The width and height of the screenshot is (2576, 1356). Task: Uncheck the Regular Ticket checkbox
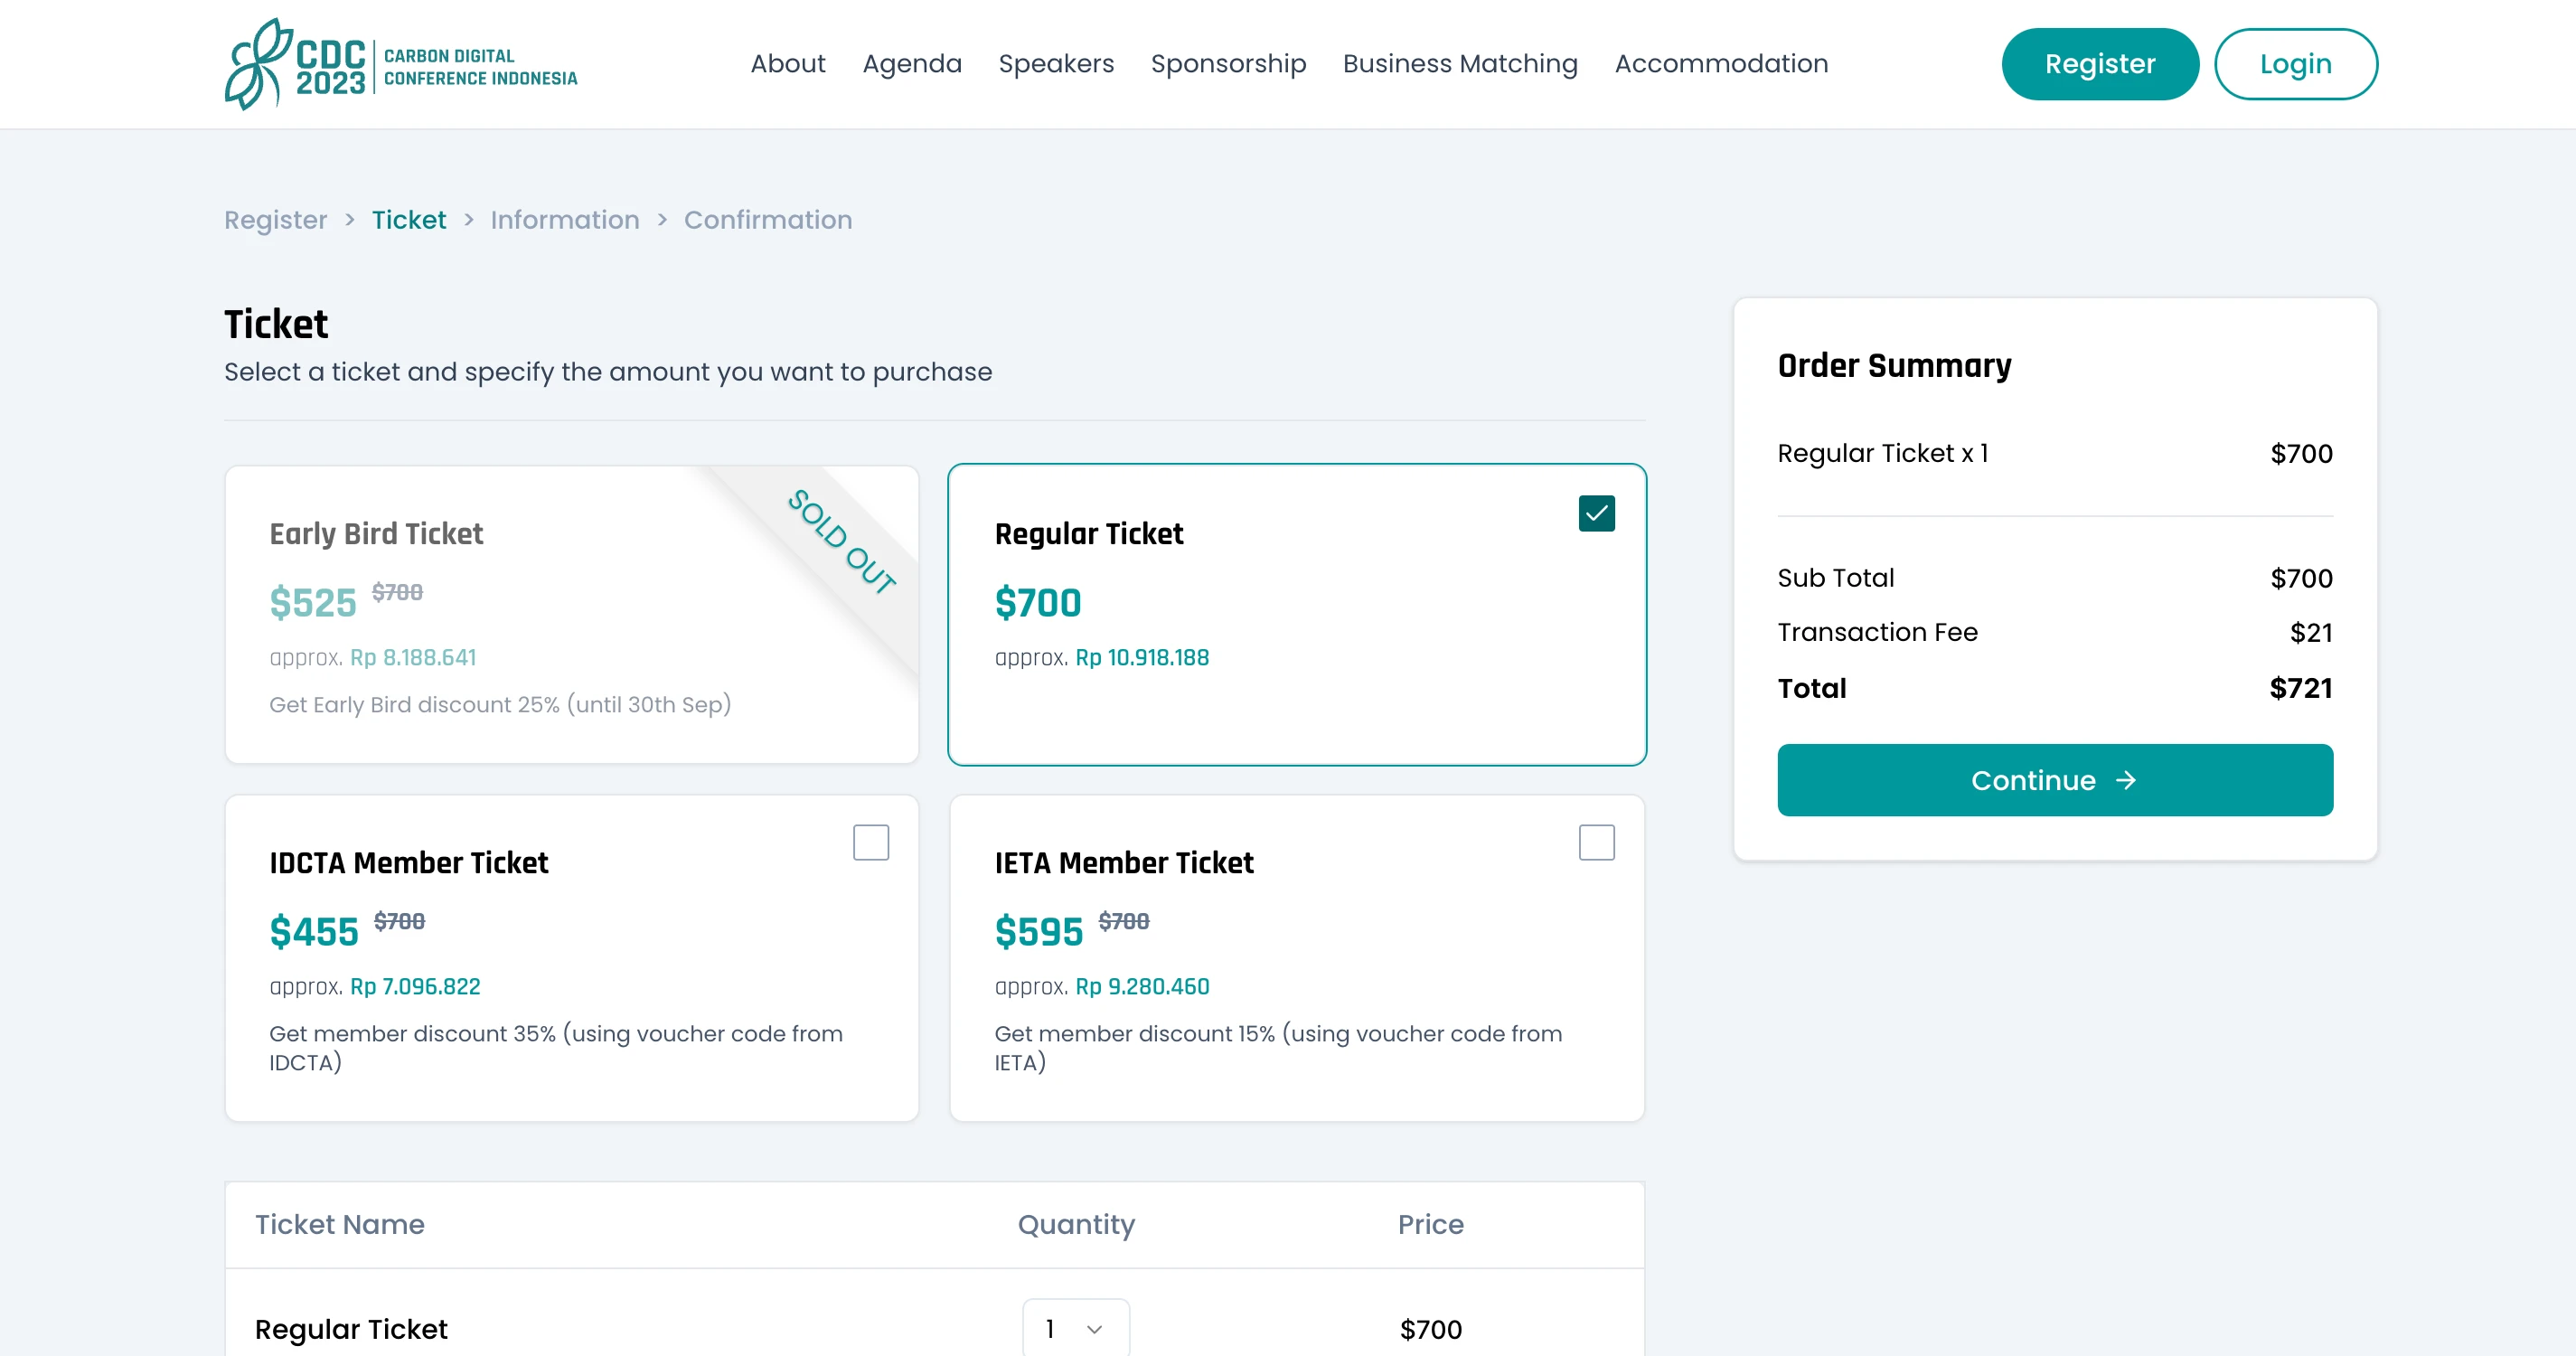tap(1596, 513)
